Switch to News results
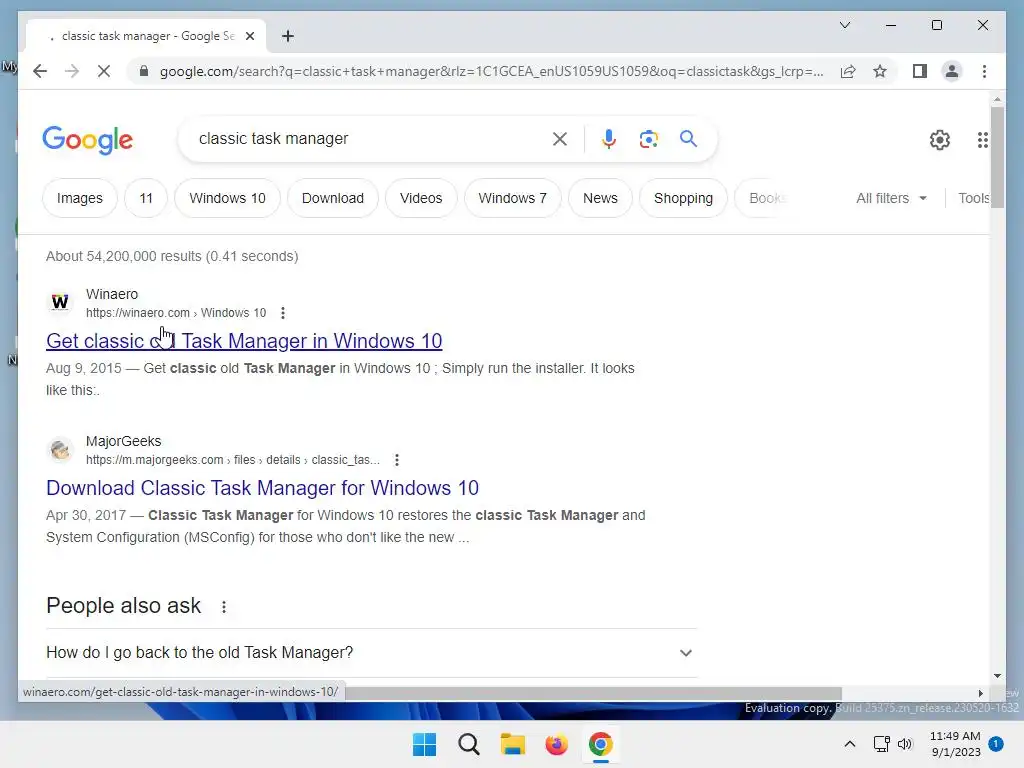Image resolution: width=1024 pixels, height=768 pixels. (x=600, y=198)
